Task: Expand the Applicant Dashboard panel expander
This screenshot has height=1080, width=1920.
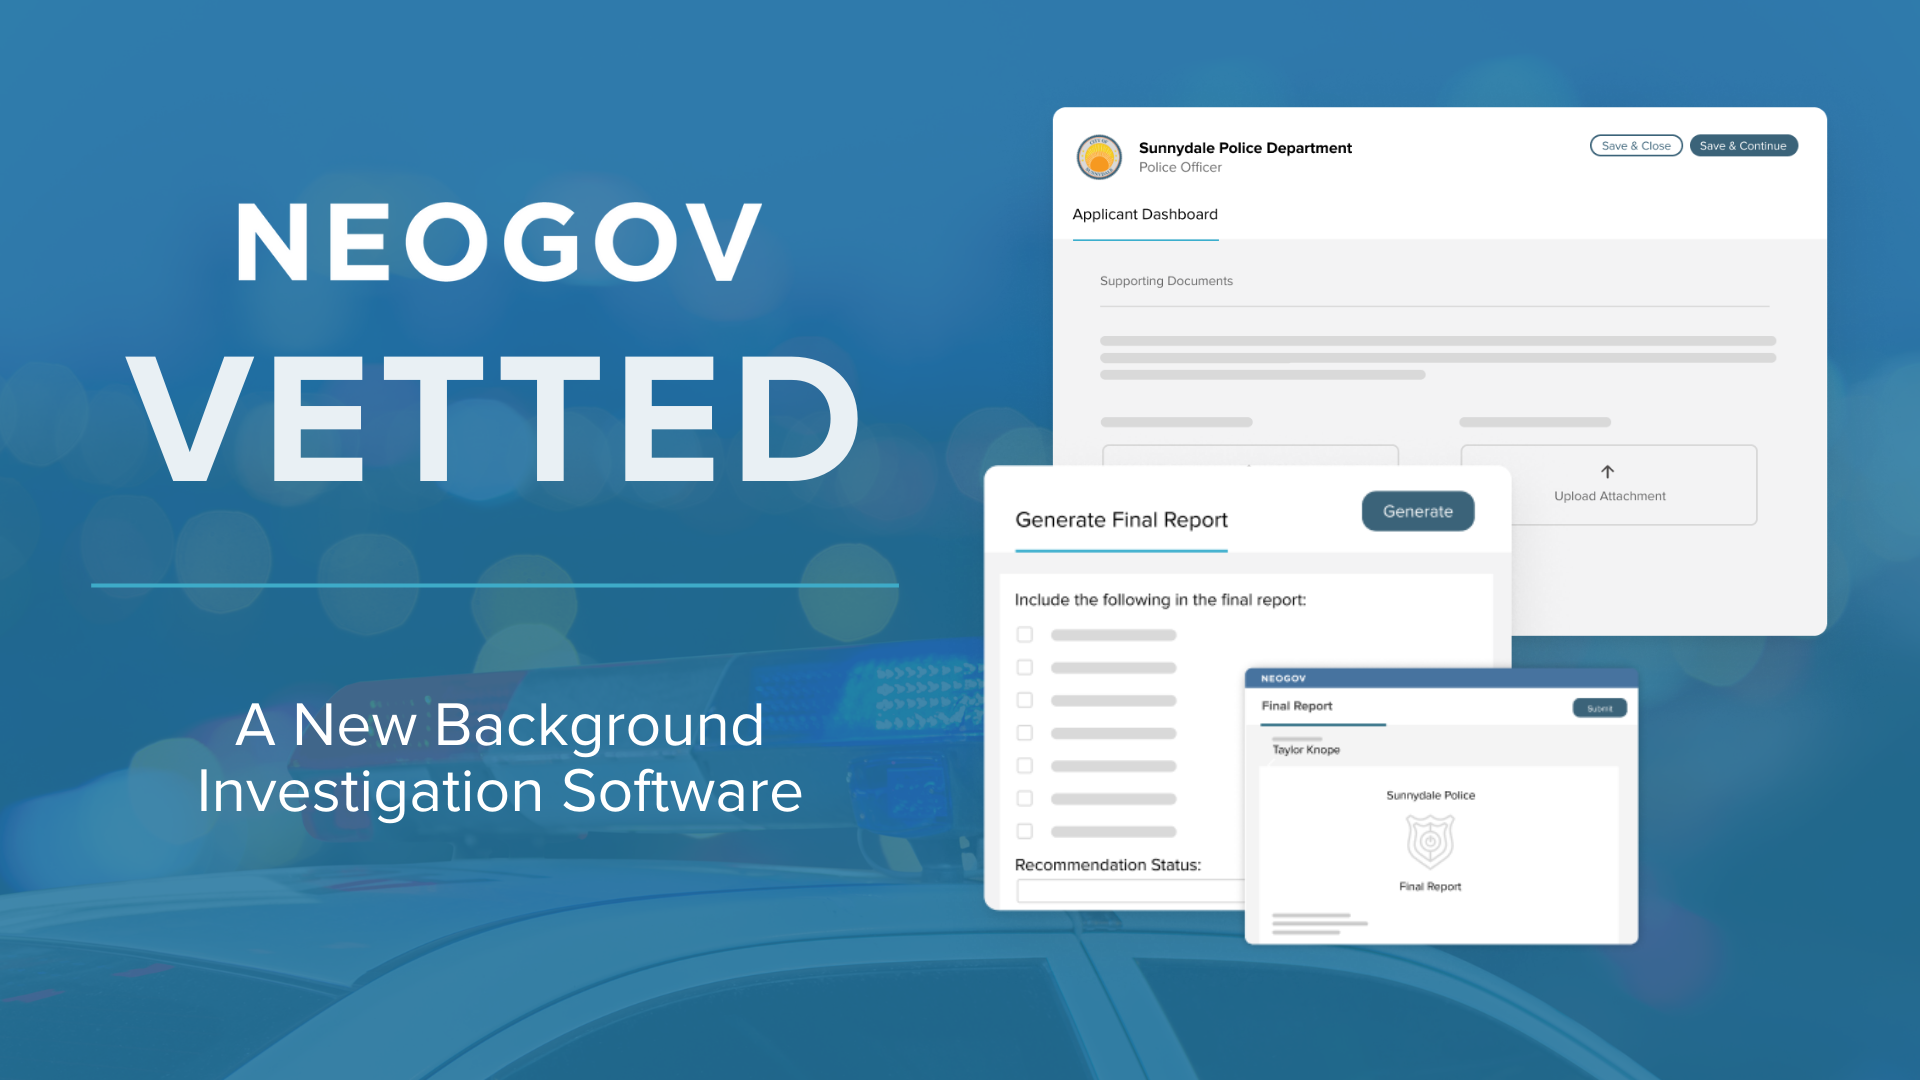Action: click(x=1145, y=214)
